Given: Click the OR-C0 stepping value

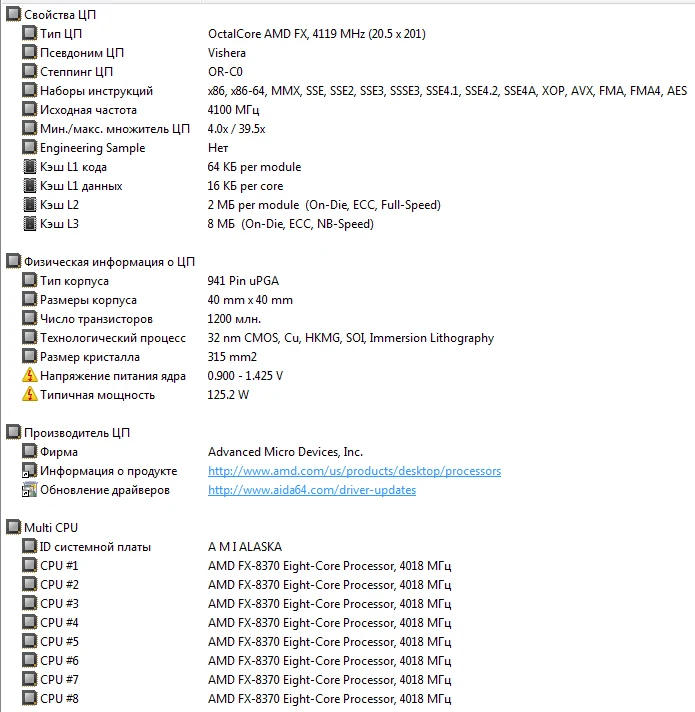Looking at the screenshot, I should [x=225, y=72].
